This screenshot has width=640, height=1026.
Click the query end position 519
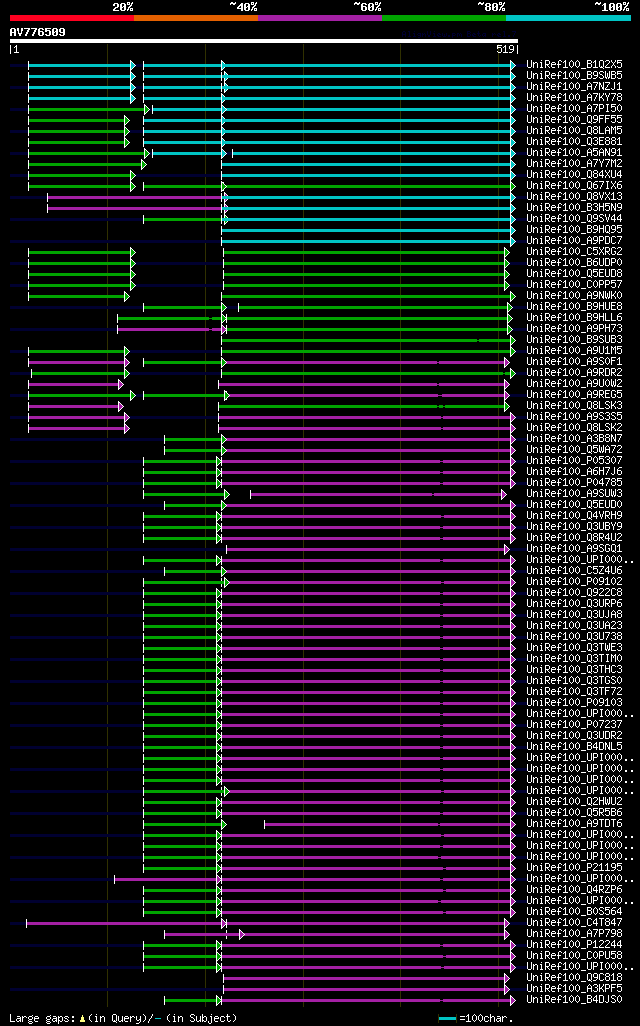[505, 50]
